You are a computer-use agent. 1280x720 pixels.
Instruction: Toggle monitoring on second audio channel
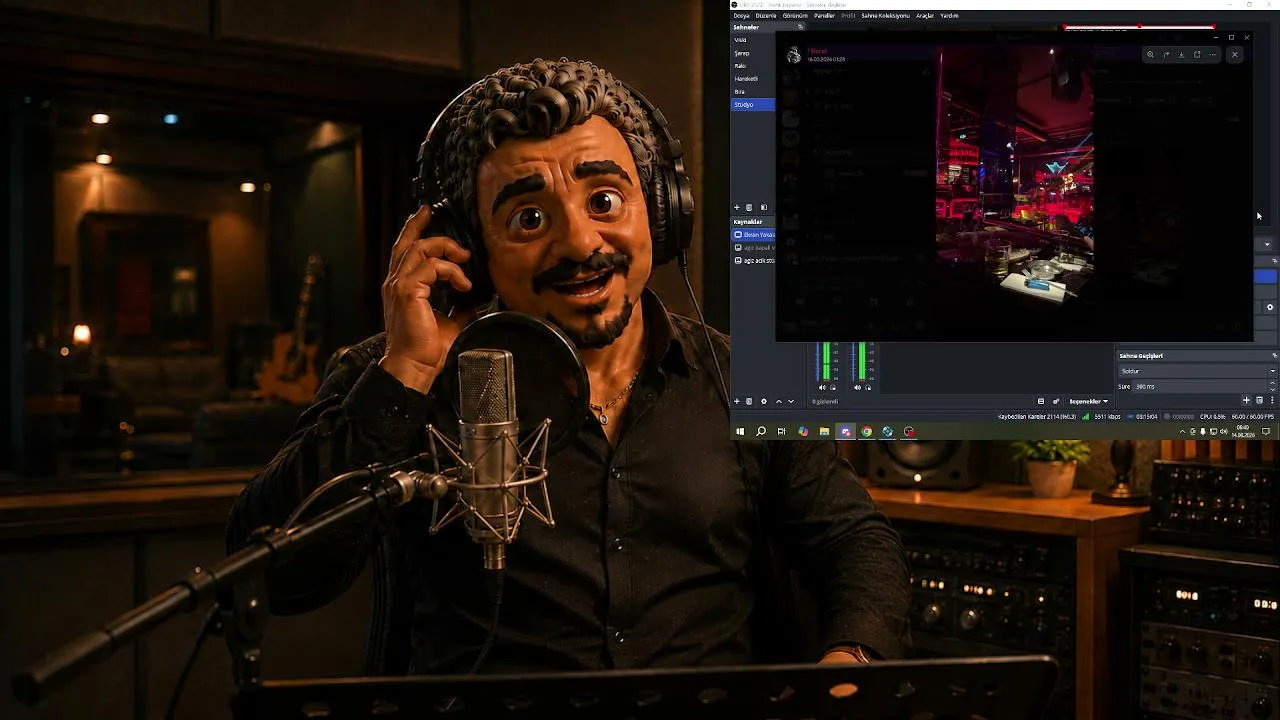[868, 388]
